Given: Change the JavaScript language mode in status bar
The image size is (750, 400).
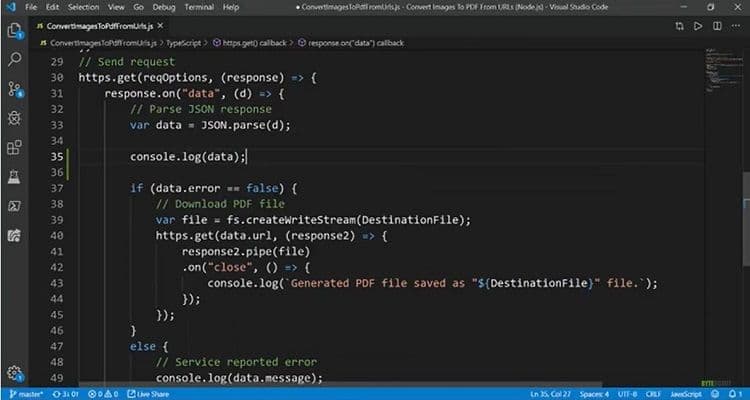Looking at the screenshot, I should (x=685, y=393).
